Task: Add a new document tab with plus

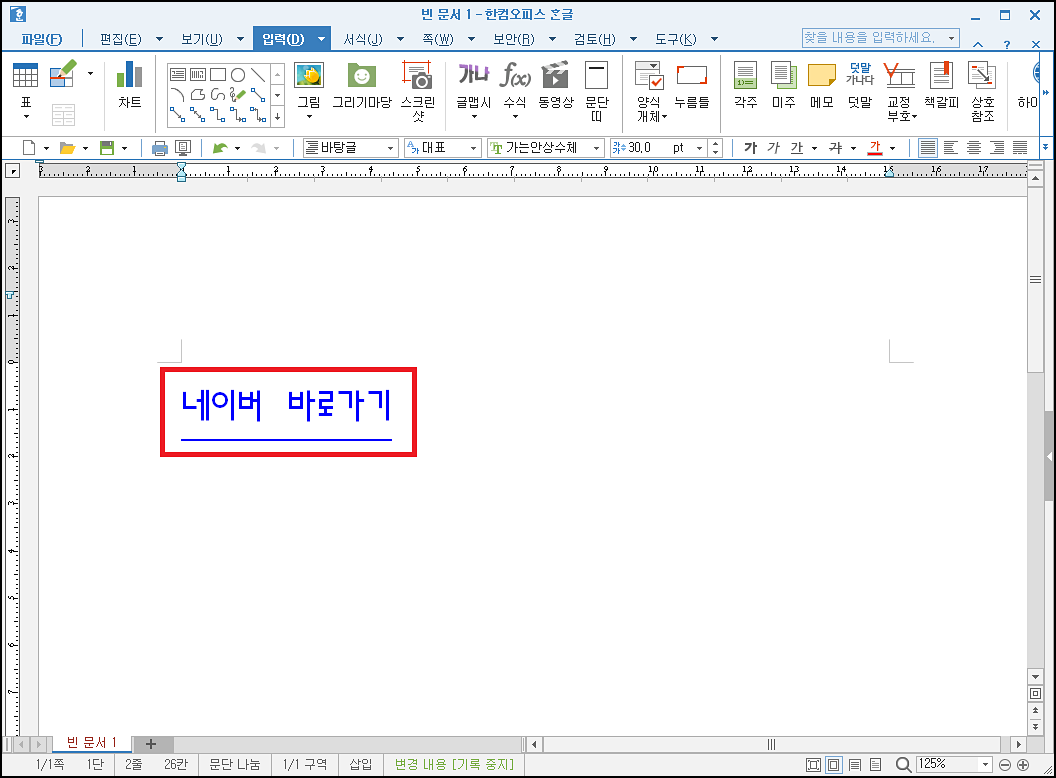Action: click(151, 744)
